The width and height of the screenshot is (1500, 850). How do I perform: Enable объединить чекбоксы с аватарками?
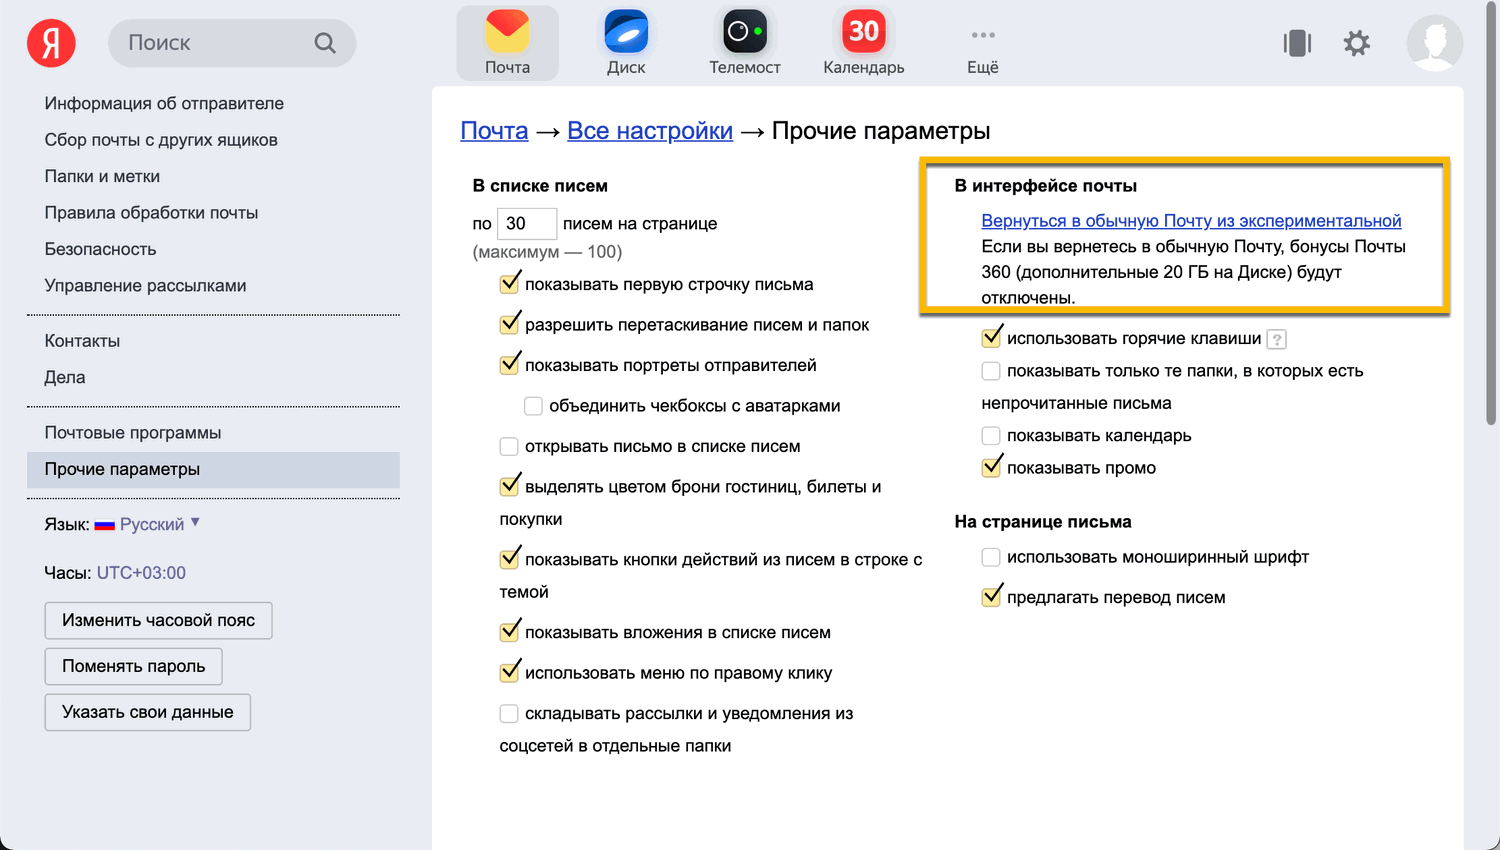533,406
